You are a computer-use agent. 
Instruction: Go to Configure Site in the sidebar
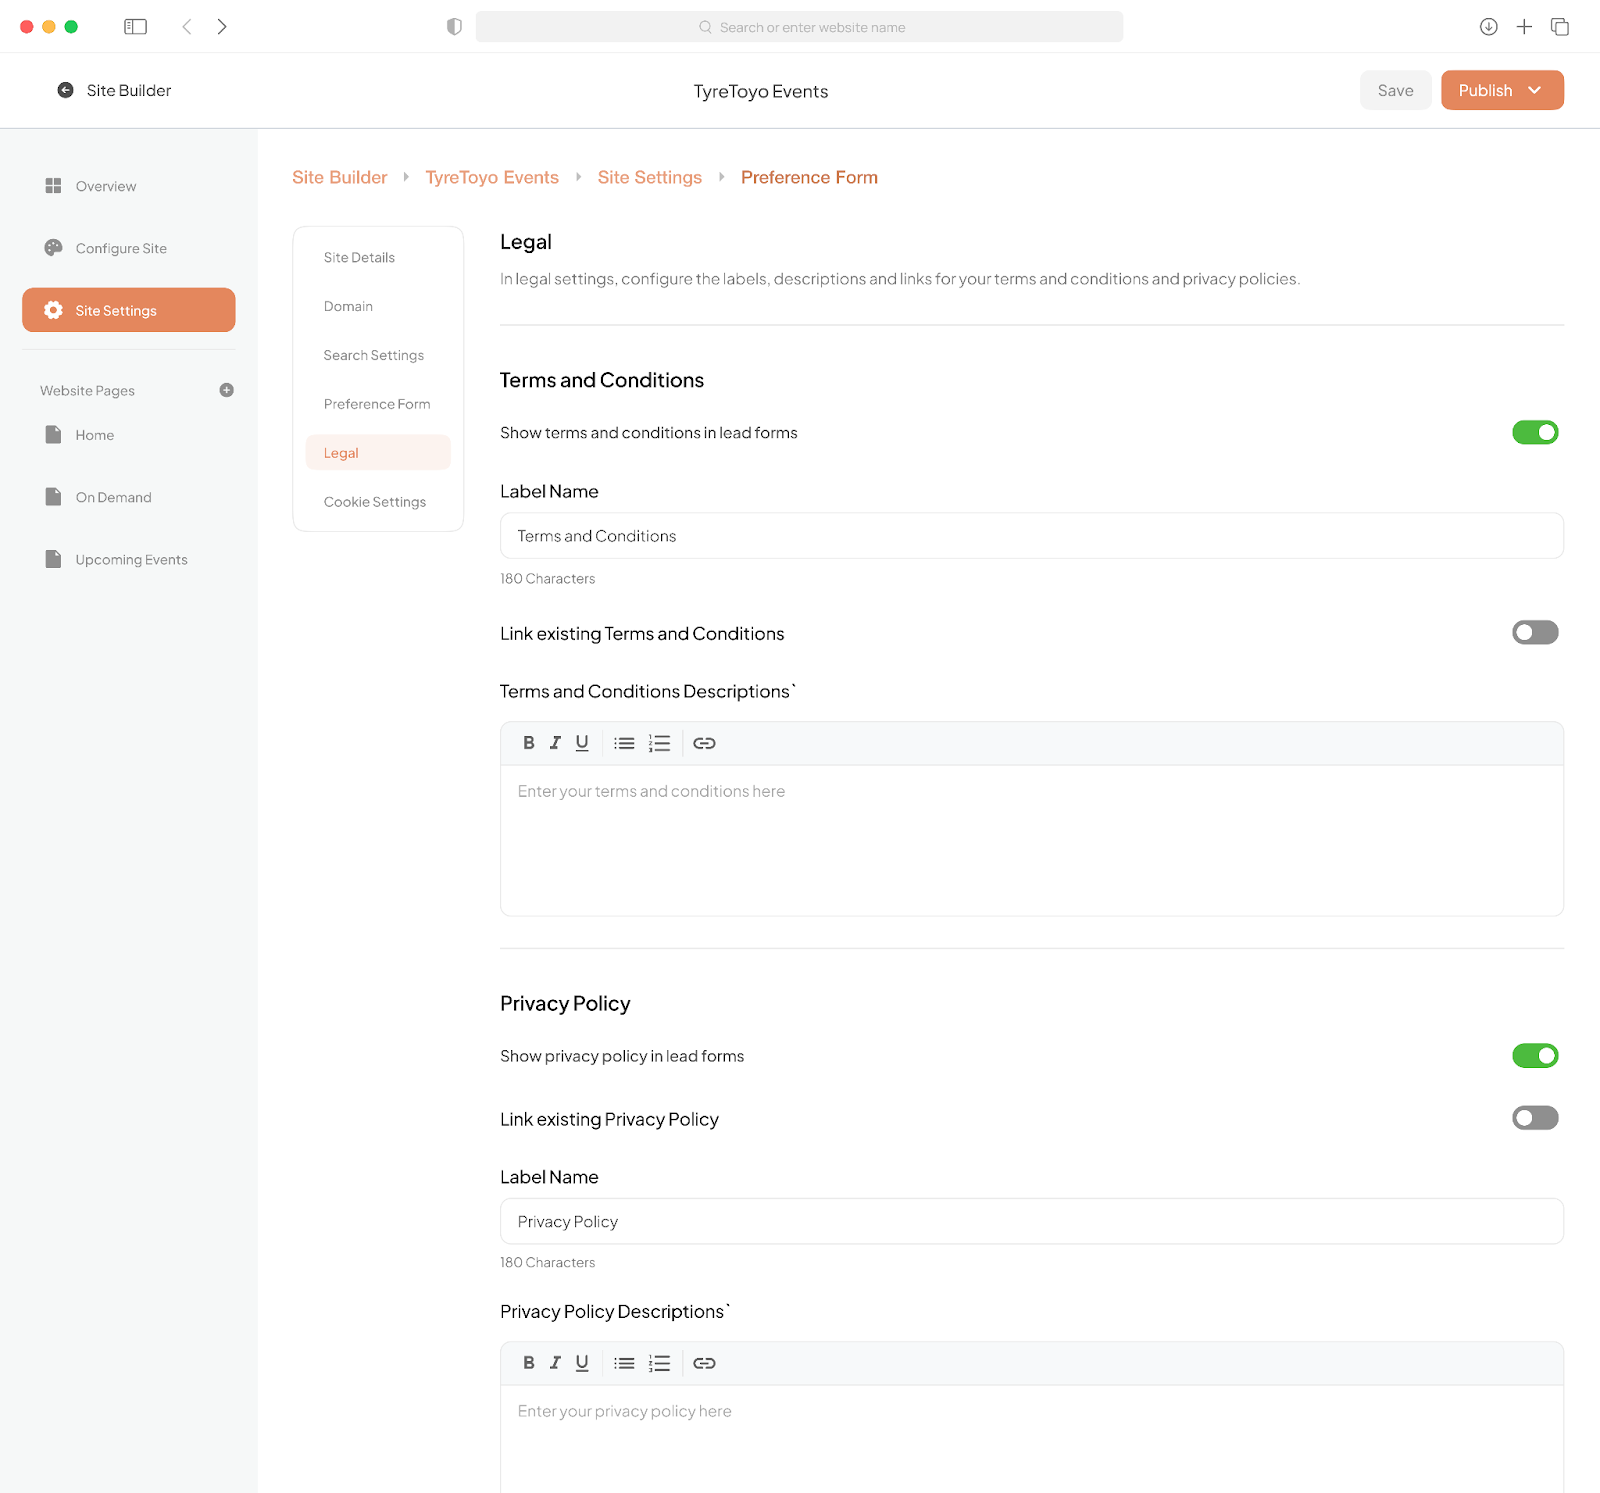click(x=121, y=248)
